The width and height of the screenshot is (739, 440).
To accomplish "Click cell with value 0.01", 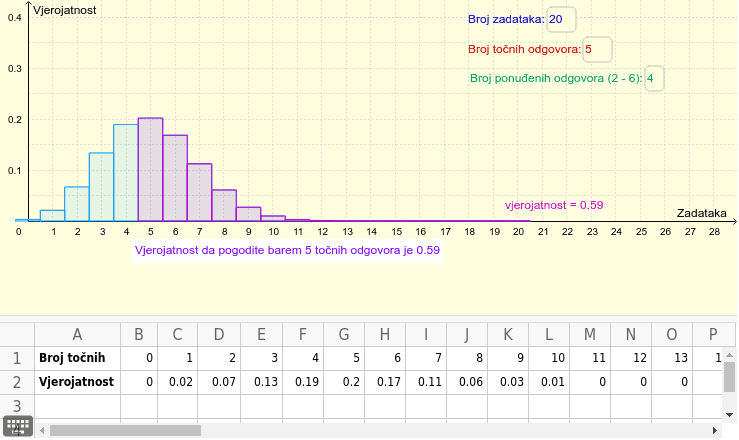I will tap(549, 383).
